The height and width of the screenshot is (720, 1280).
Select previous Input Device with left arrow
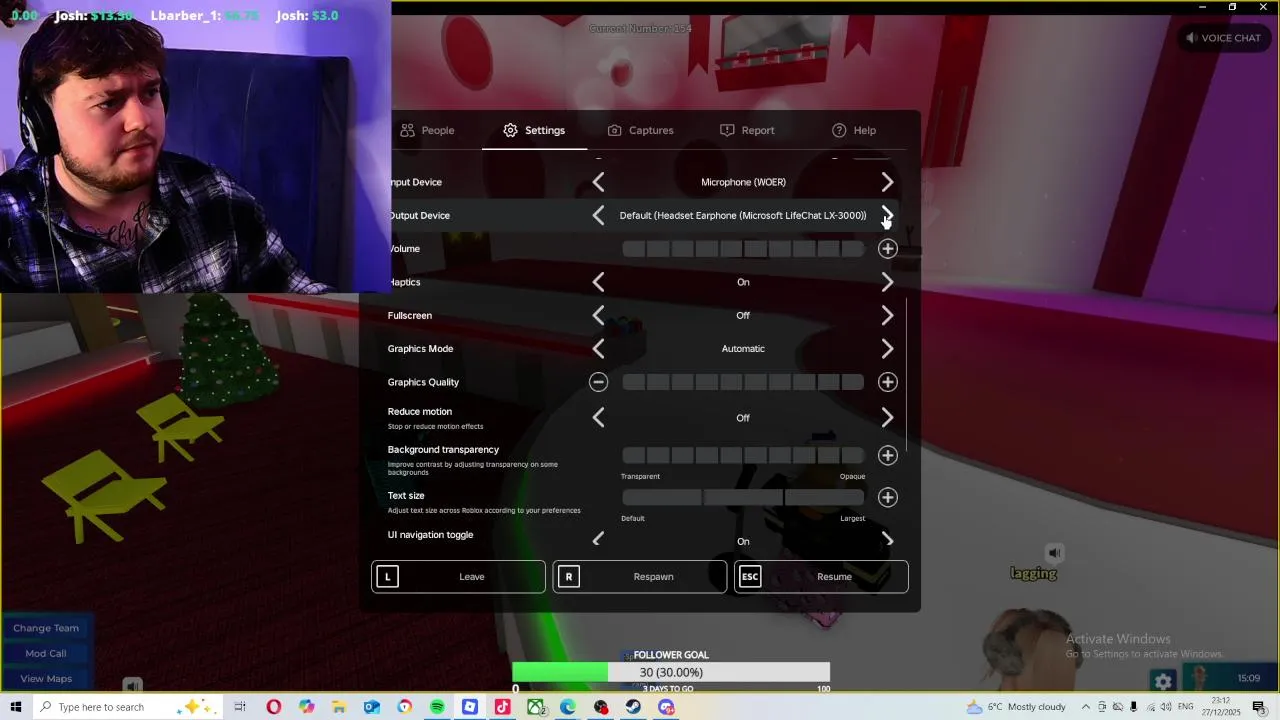click(x=598, y=182)
